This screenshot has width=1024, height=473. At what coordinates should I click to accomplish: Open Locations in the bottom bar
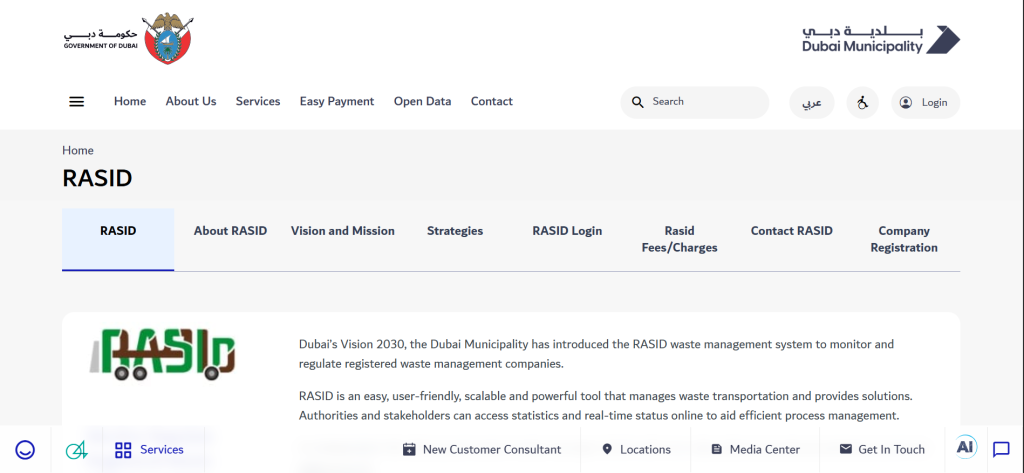point(636,449)
